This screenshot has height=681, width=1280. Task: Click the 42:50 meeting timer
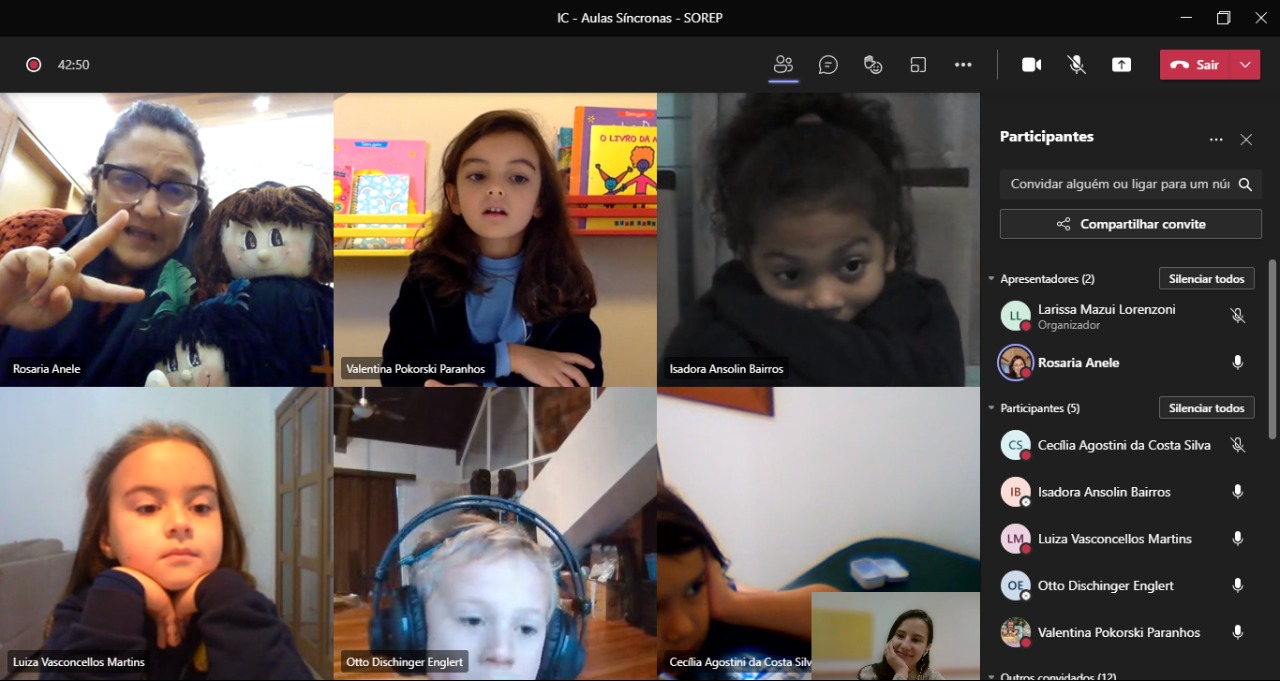pos(74,65)
